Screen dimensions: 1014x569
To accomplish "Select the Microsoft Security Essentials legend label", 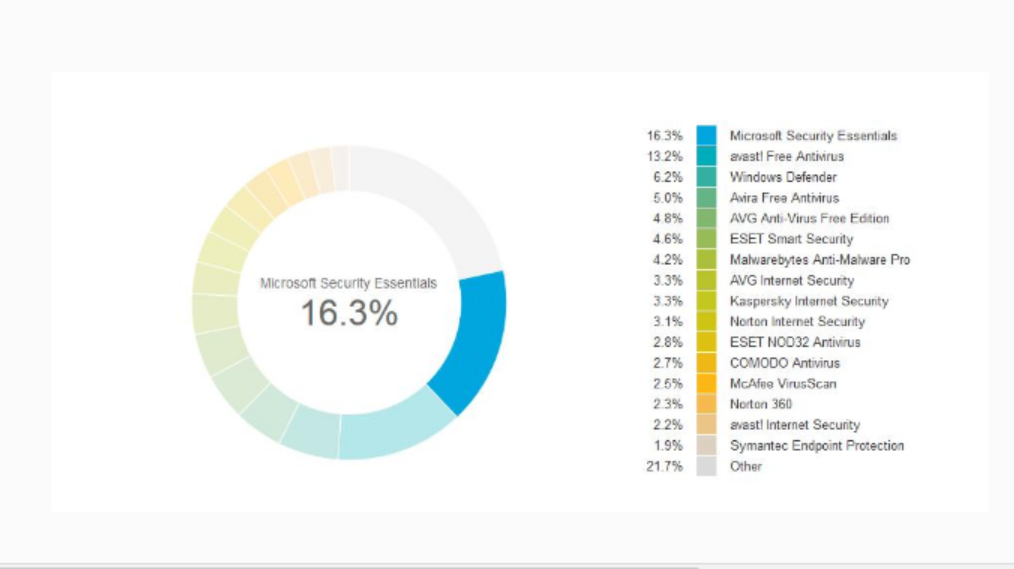I will coord(813,136).
